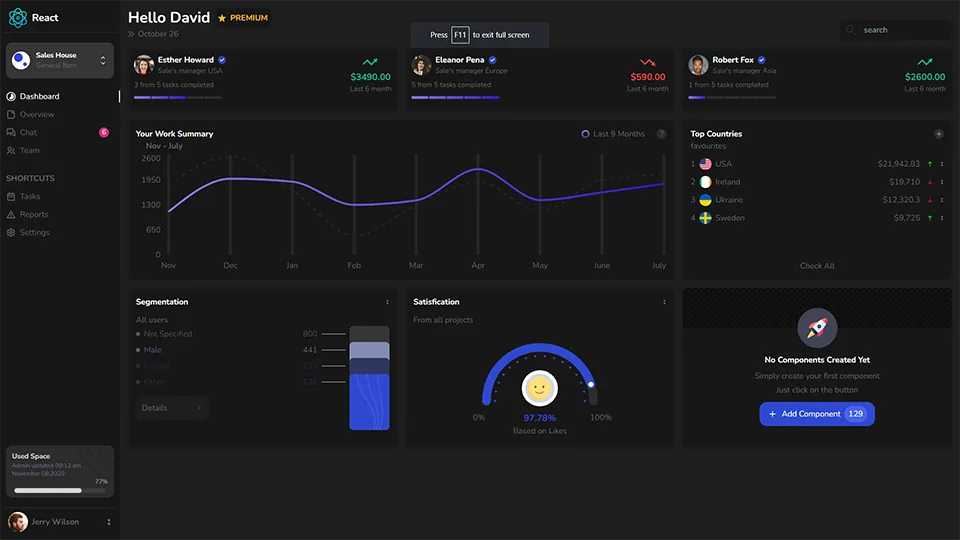The height and width of the screenshot is (540, 960).
Task: Click Robert Fox's task progress bar
Action: 732,97
